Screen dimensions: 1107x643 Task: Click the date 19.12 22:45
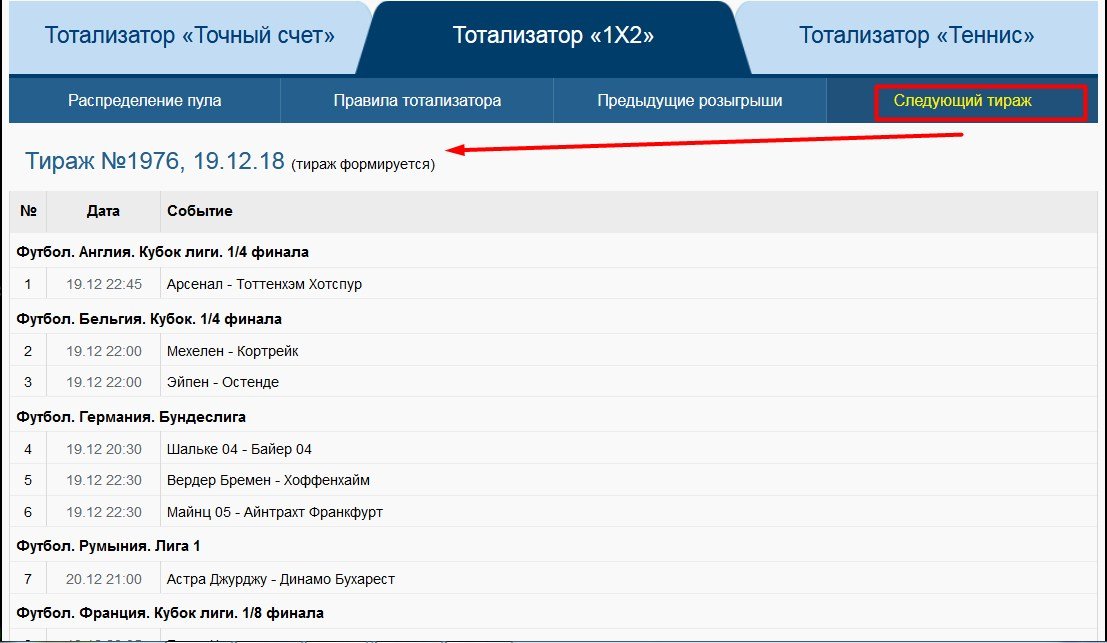[104, 284]
